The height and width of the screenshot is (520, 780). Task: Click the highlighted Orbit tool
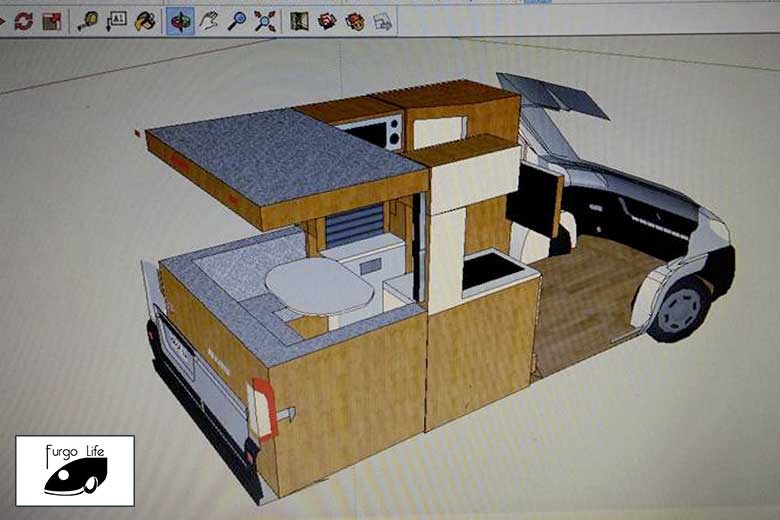click(x=180, y=21)
